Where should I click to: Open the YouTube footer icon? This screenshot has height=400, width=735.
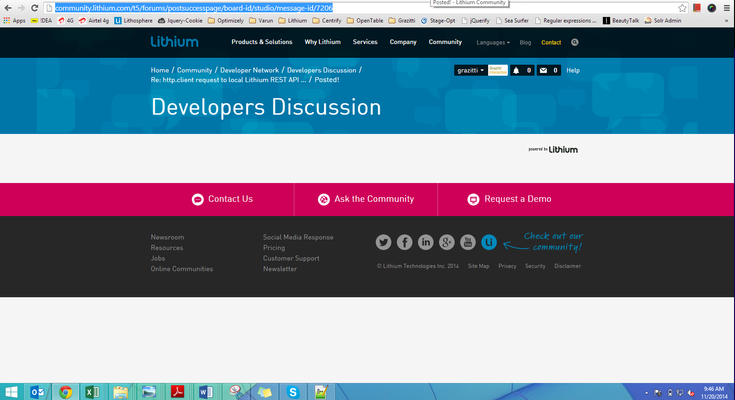468,242
